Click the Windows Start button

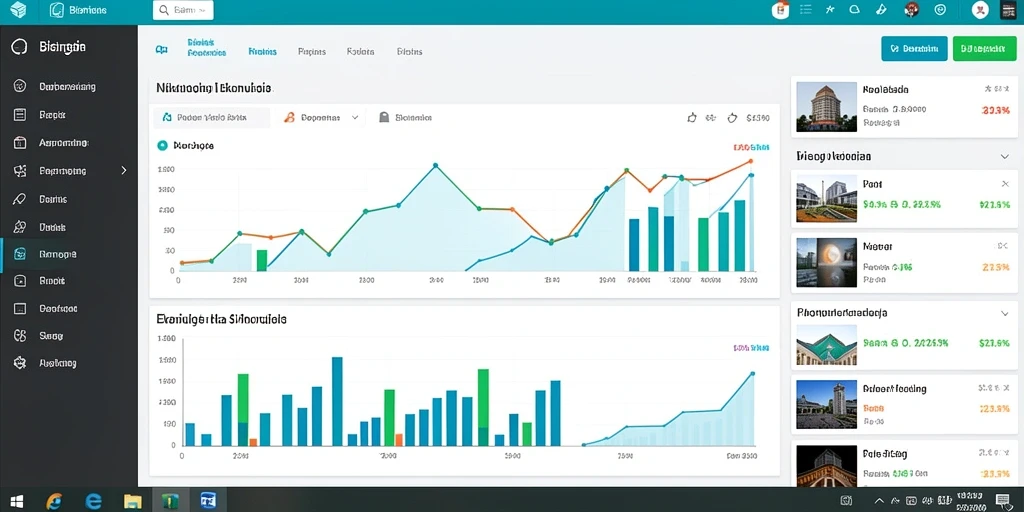click(x=17, y=501)
